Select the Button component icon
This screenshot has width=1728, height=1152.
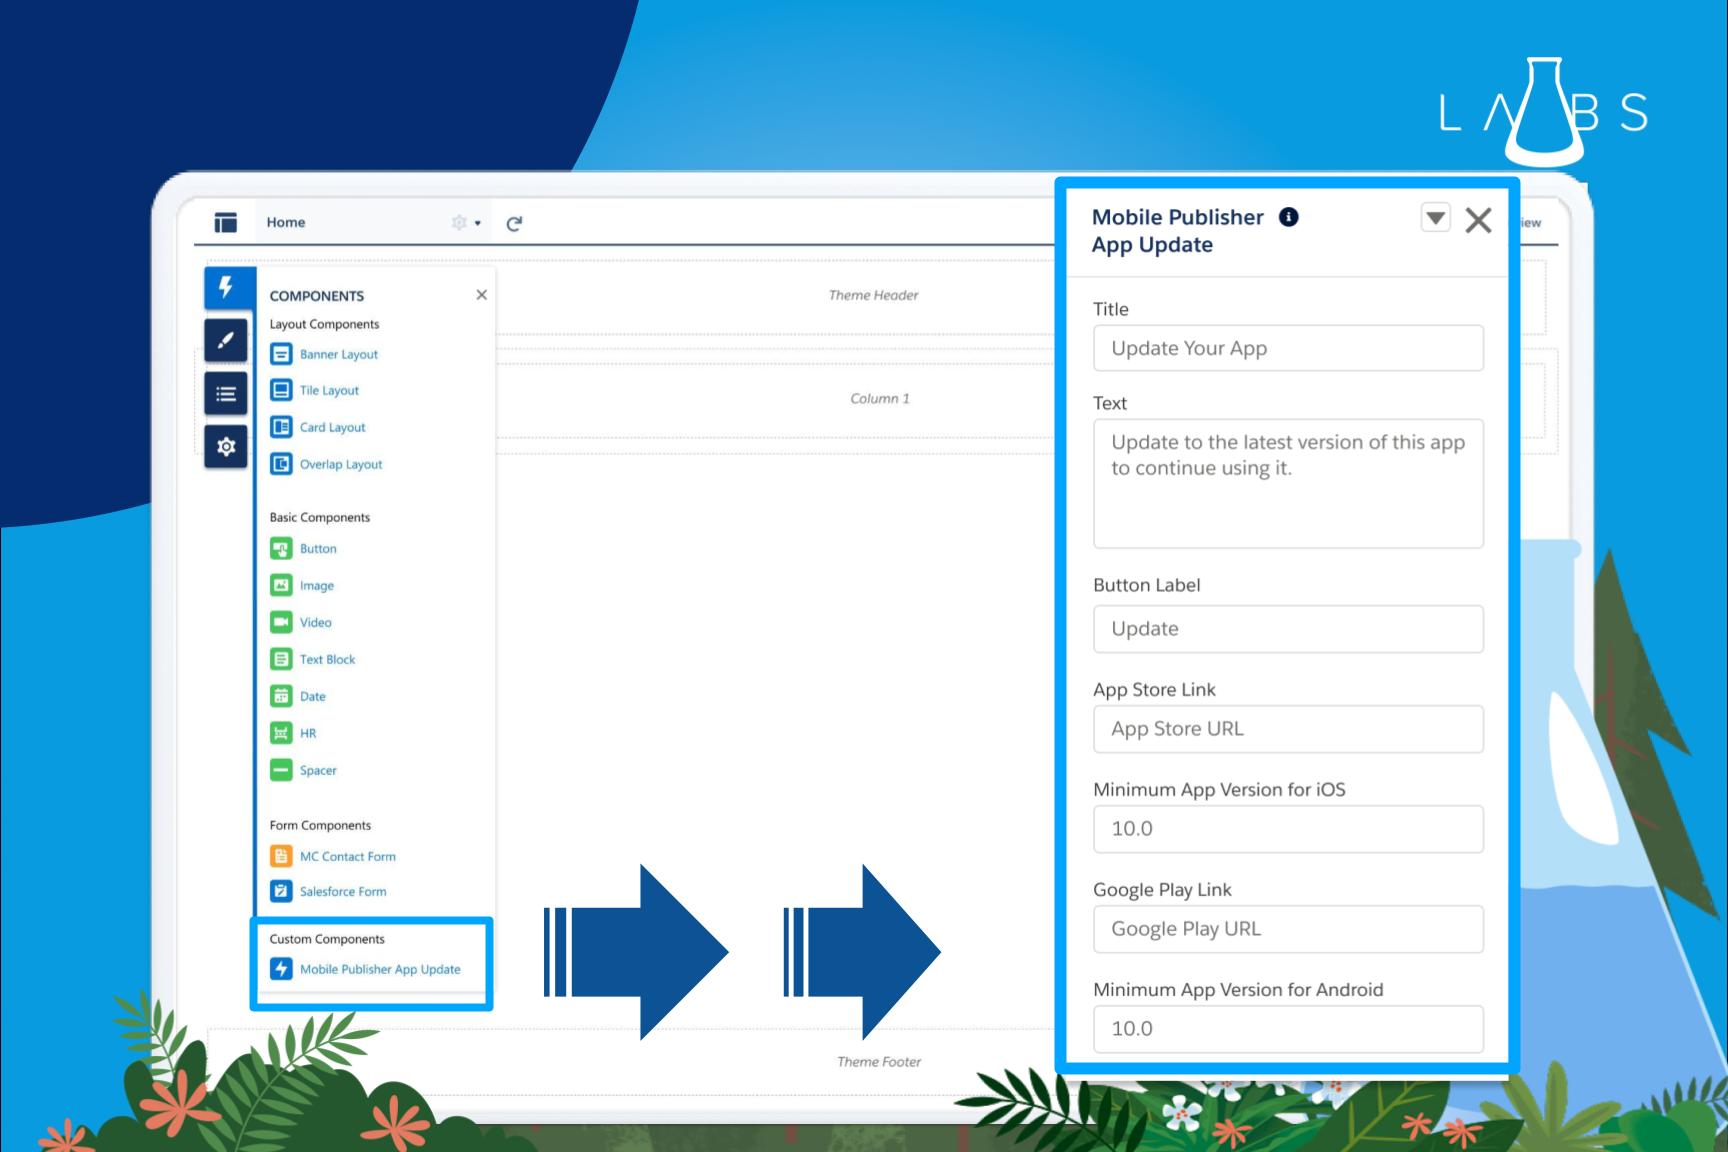point(281,548)
